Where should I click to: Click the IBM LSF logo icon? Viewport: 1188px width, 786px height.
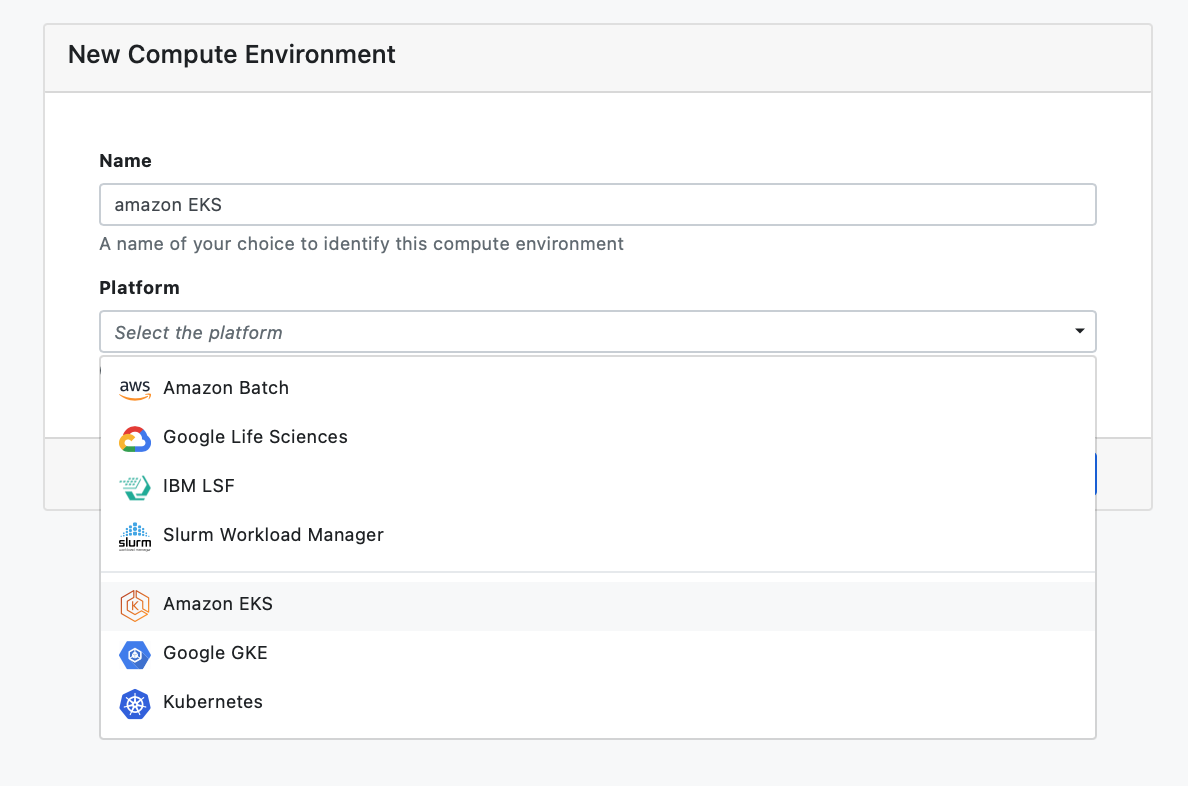pos(134,487)
